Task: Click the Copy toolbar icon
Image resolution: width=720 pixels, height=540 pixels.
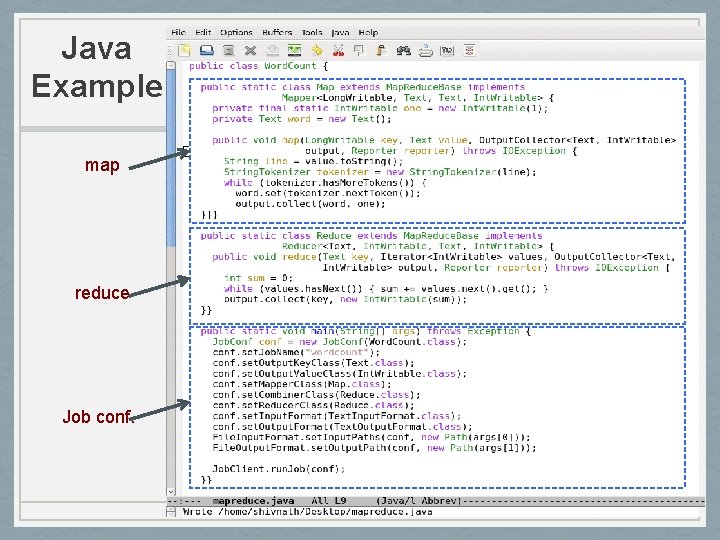Action: [360, 51]
